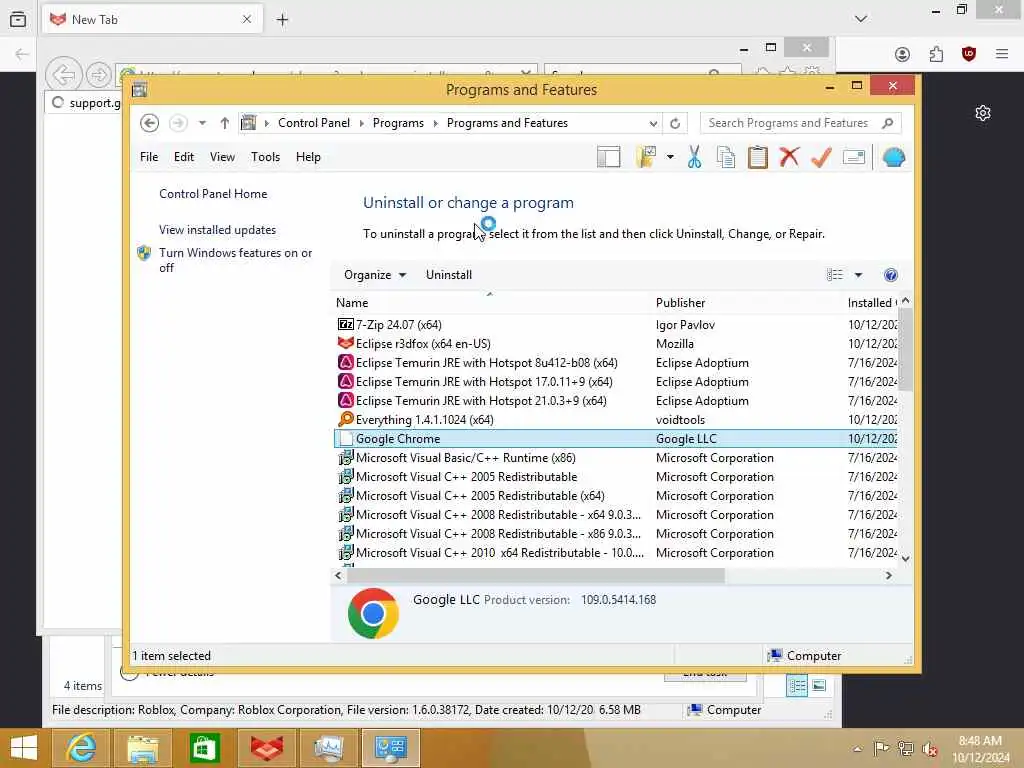Click the blue shell icon in toolbar

click(x=893, y=157)
